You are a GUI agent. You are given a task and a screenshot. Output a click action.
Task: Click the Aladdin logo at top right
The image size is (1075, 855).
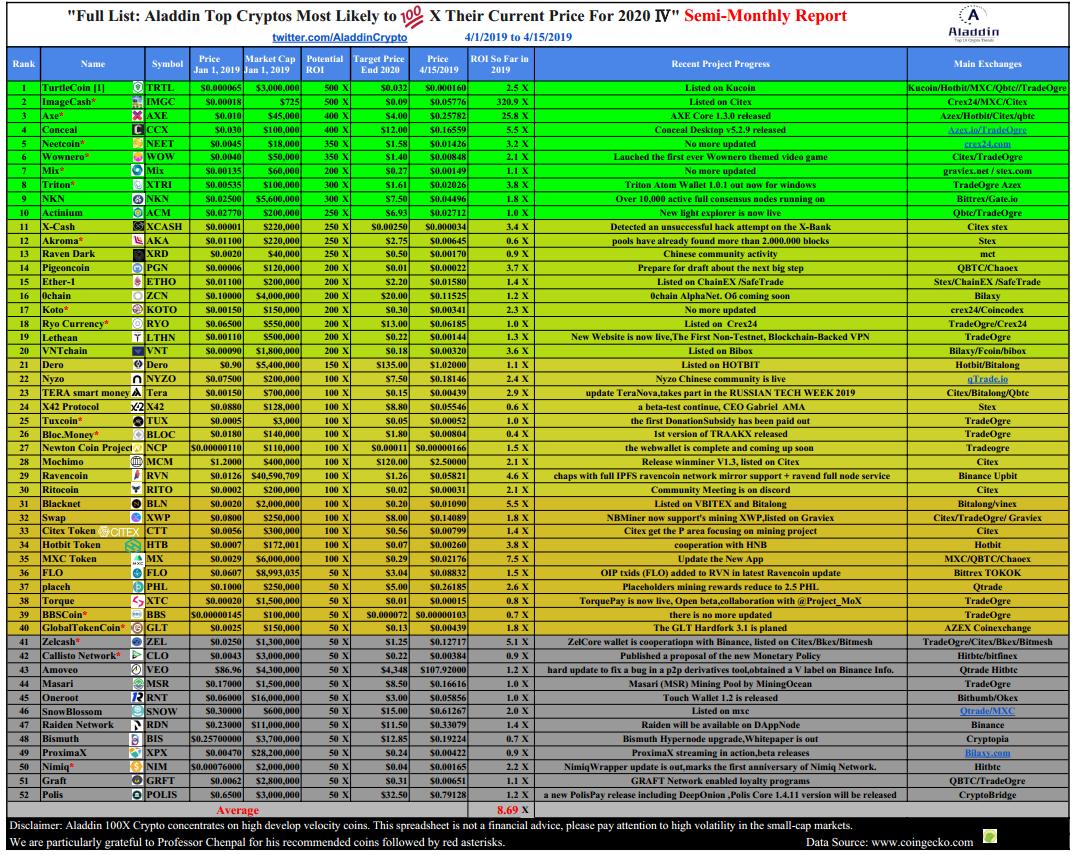[x=973, y=25]
